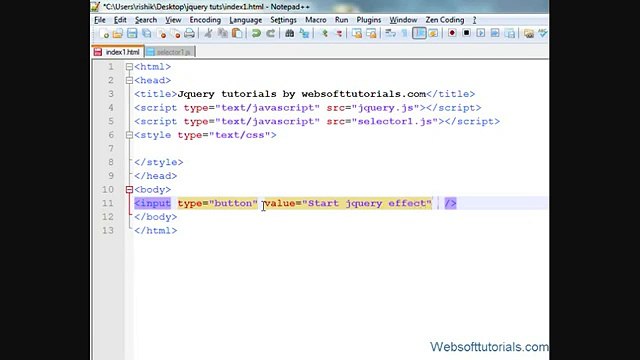This screenshot has height=360, width=640.
Task: Click the Playback macro icon
Action: pos(480,33)
